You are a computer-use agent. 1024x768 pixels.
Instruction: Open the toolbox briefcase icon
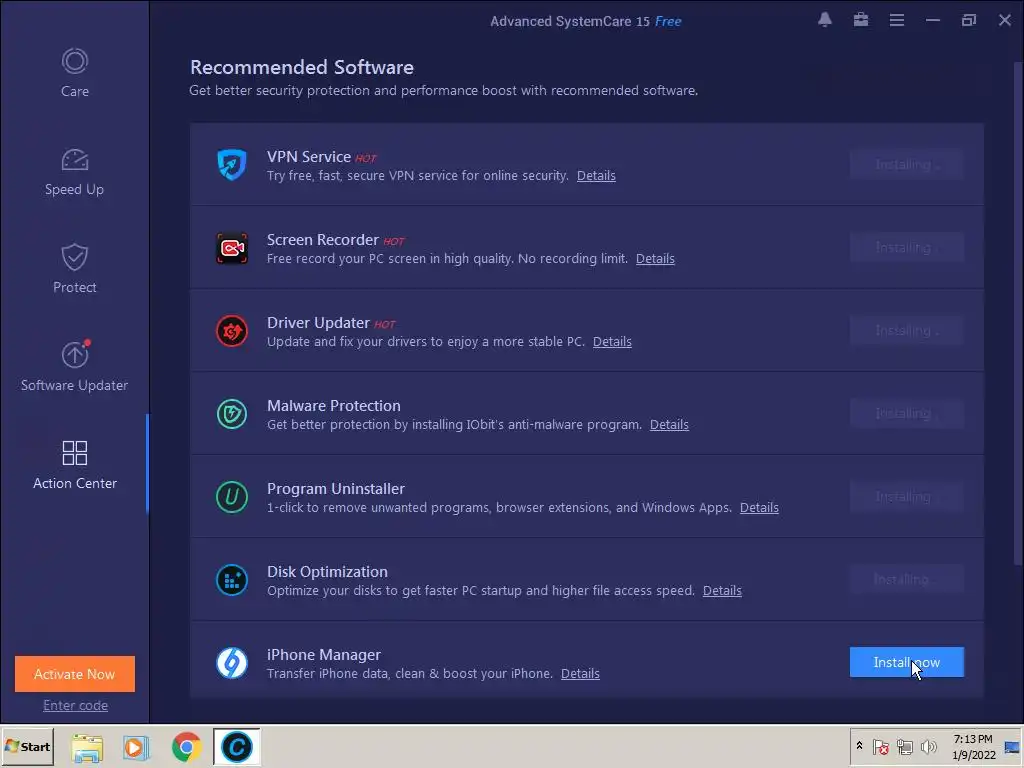(x=861, y=20)
